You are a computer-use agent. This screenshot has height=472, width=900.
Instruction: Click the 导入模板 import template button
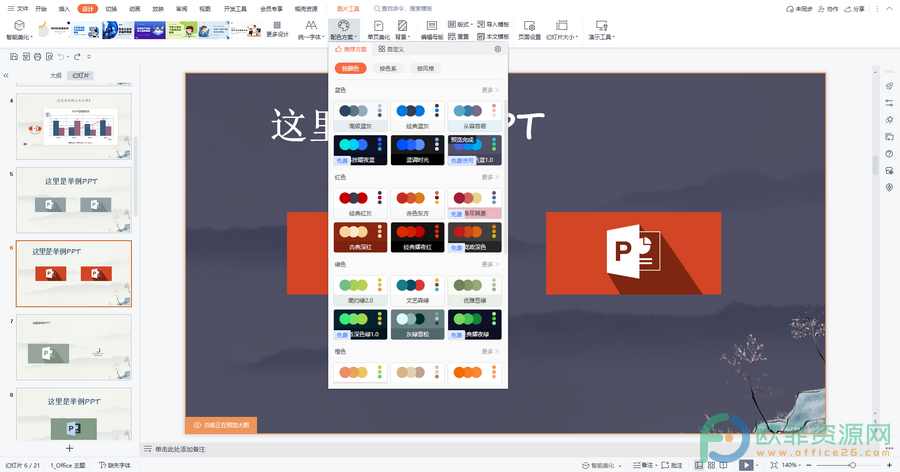click(493, 24)
